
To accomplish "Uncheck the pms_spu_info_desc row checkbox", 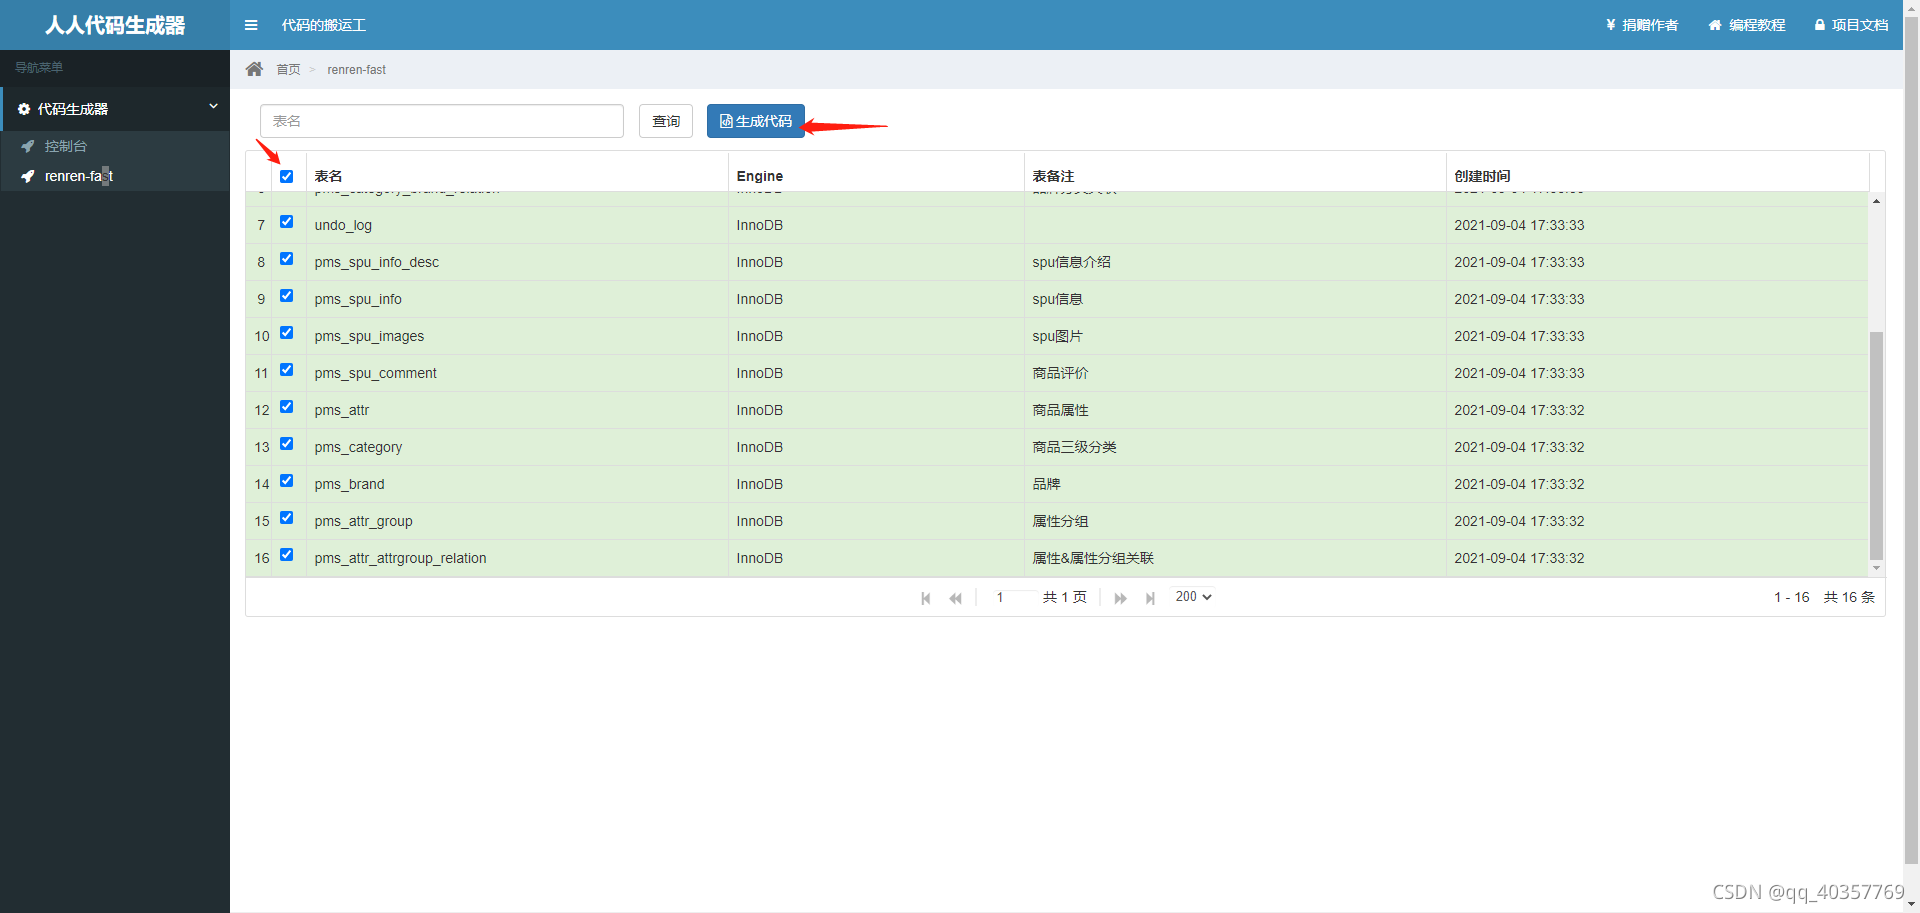I will click(287, 259).
